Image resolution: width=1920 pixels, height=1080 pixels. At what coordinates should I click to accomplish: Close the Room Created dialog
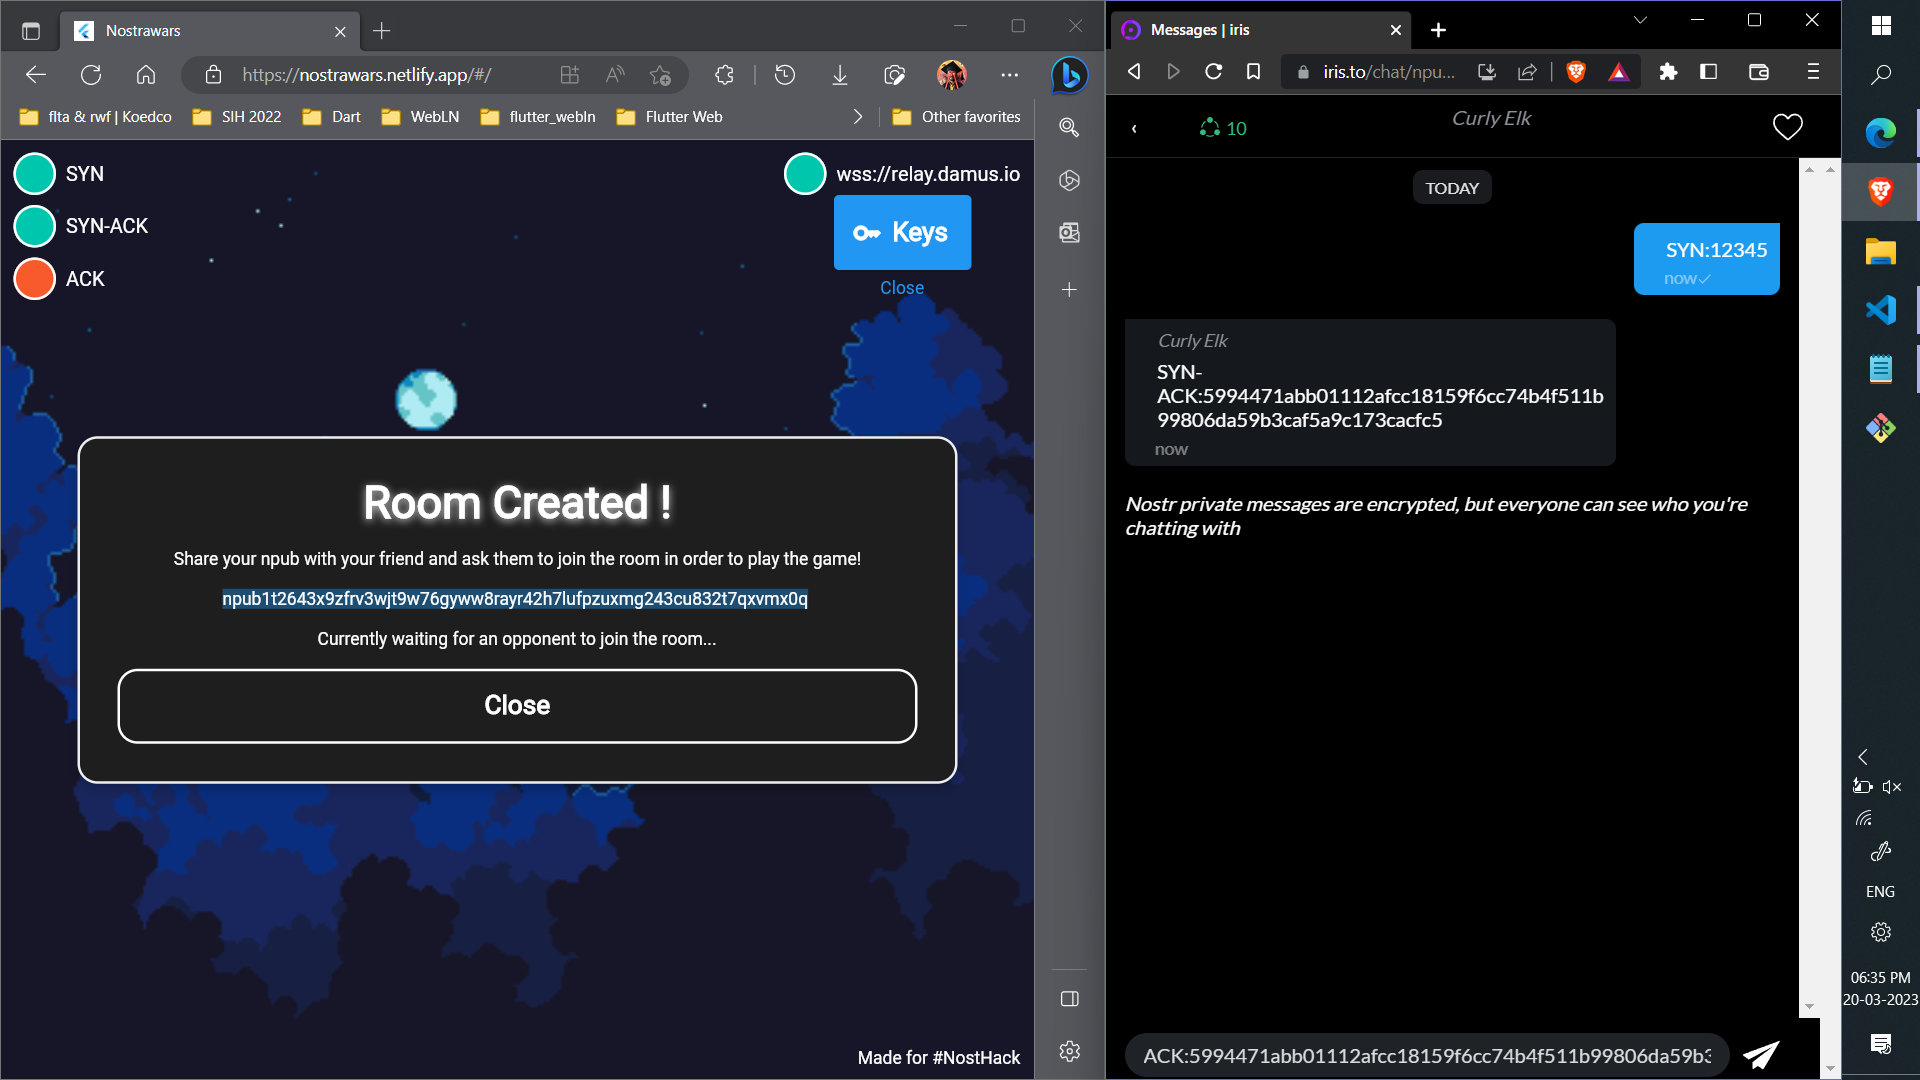click(517, 705)
